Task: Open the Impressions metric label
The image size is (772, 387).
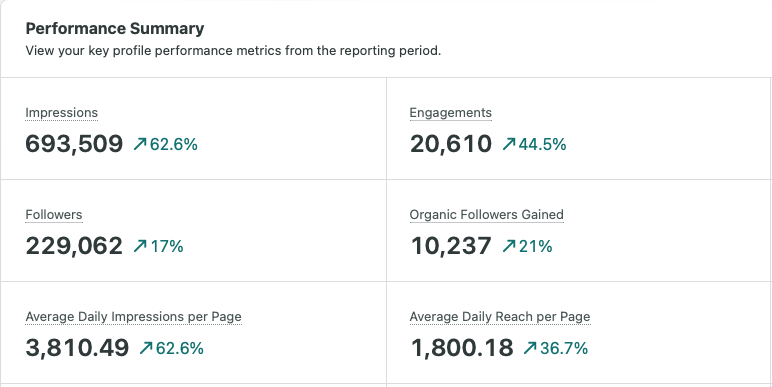Action: point(62,113)
